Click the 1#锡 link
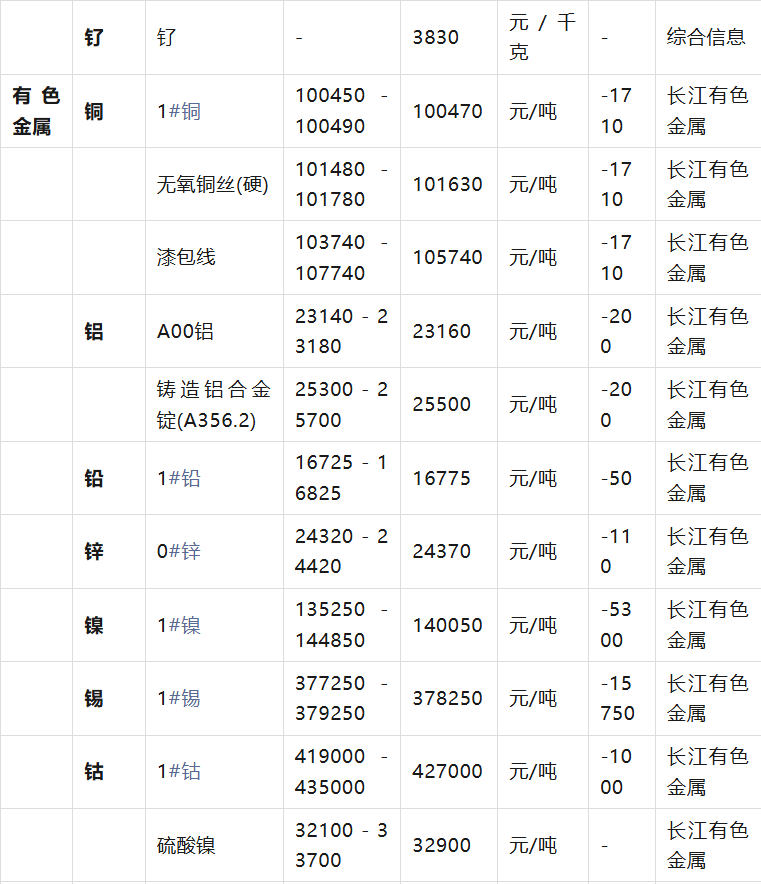This screenshot has height=884, width=761. [x=179, y=698]
